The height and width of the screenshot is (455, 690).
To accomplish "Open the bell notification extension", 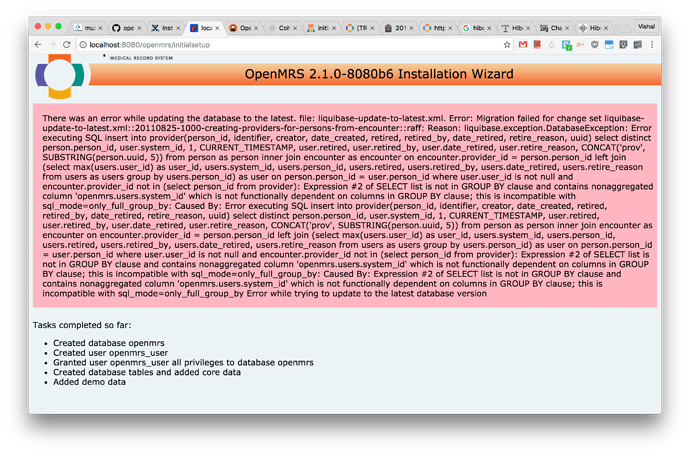I will pos(551,44).
